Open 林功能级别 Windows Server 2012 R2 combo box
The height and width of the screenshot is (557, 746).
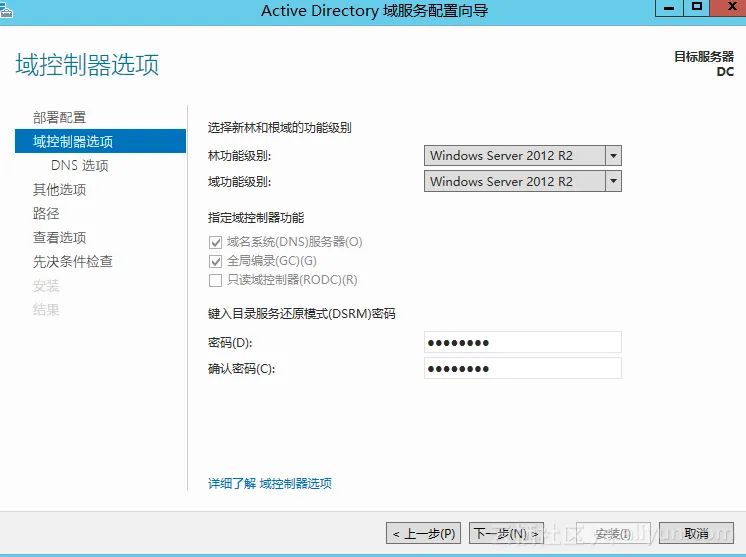coord(523,156)
